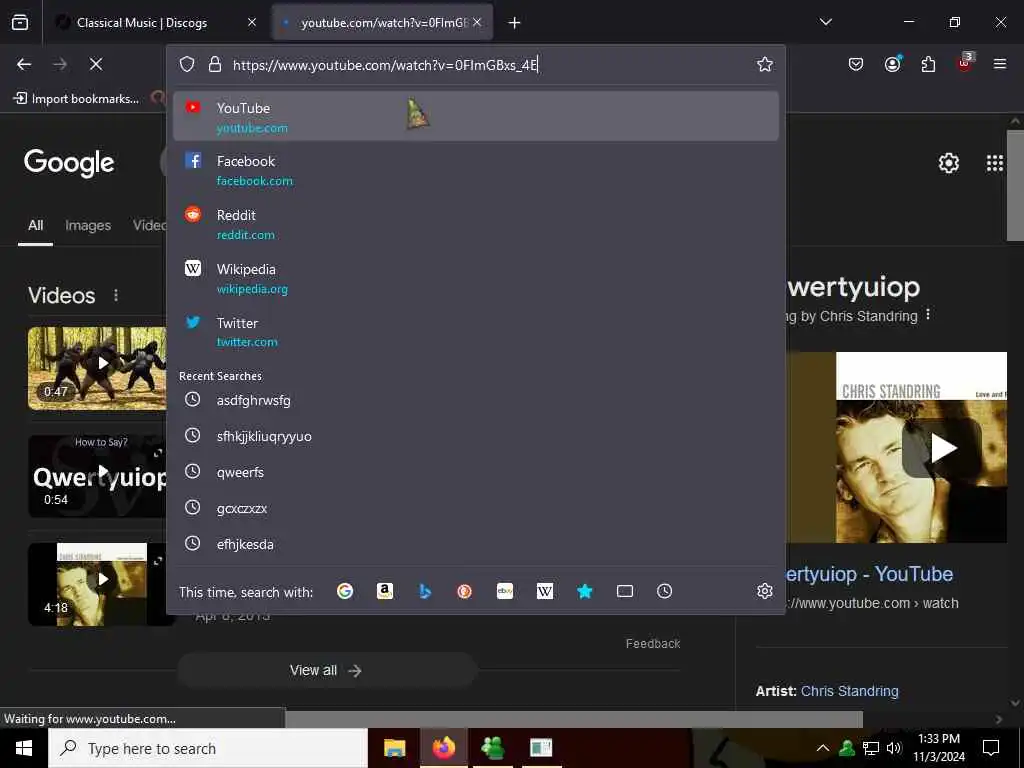This screenshot has height=768, width=1024.
Task: Choose recent search sfhkjjkliuqryyuo
Action: pyautogui.click(x=475, y=436)
